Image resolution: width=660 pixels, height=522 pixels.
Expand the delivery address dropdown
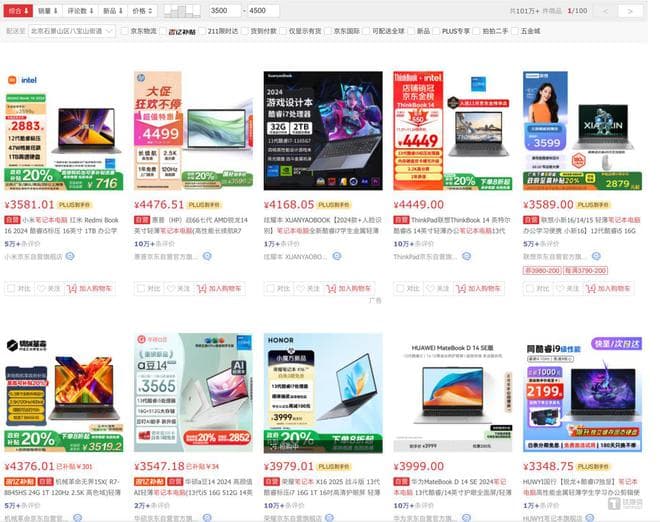point(72,31)
